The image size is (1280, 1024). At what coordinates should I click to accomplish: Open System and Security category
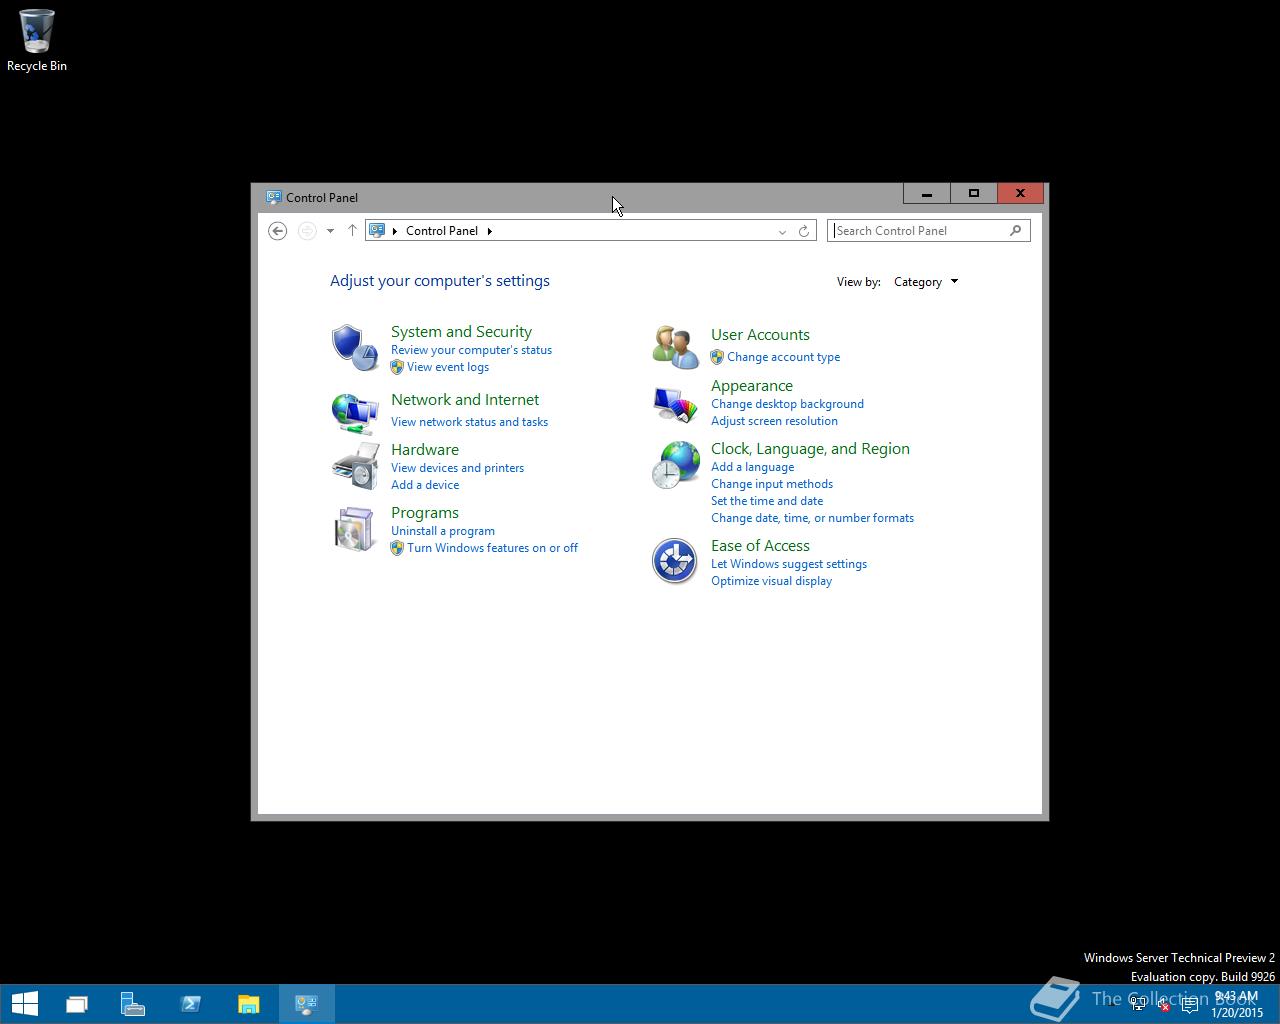click(x=461, y=332)
